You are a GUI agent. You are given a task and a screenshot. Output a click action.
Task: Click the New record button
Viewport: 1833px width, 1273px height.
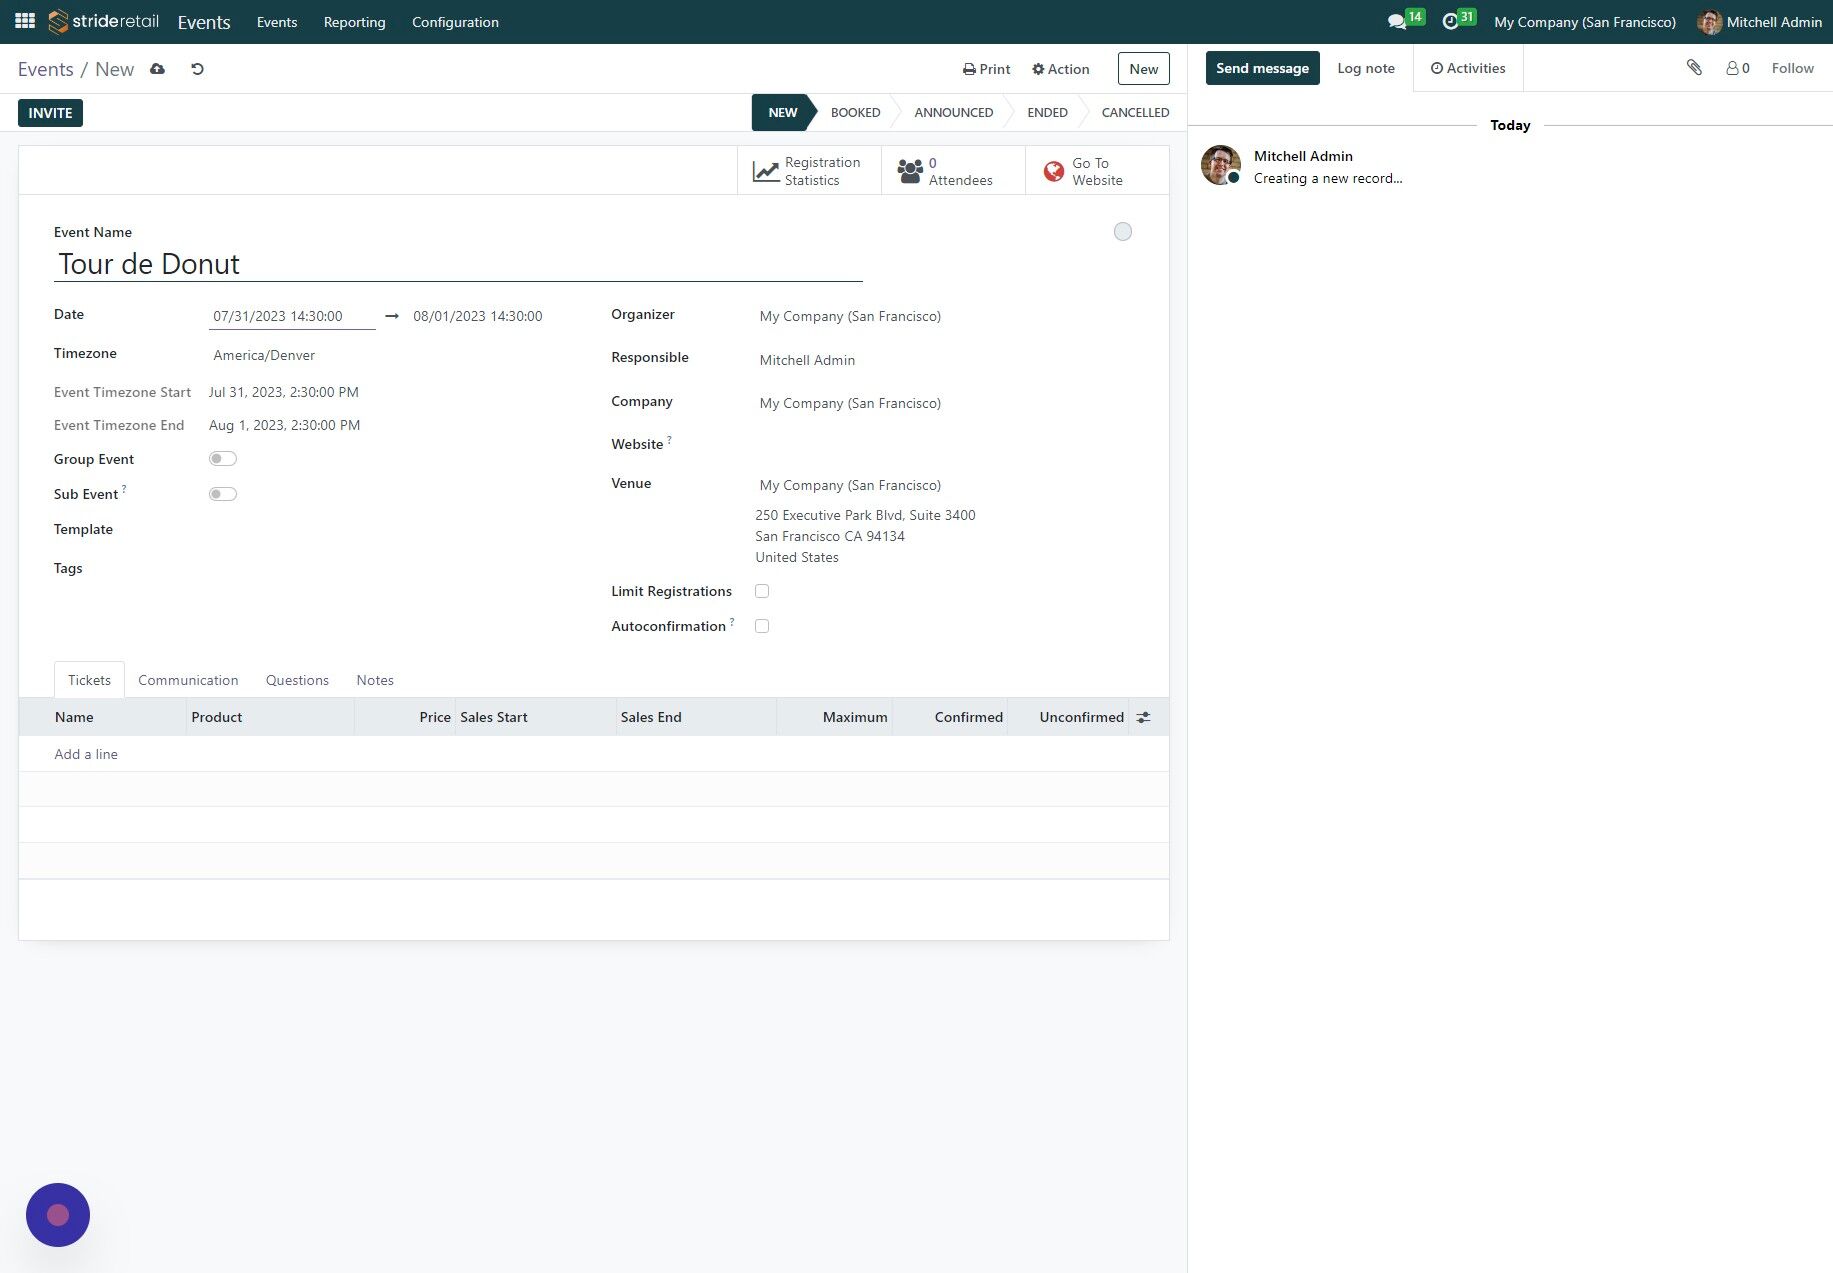1143,69
